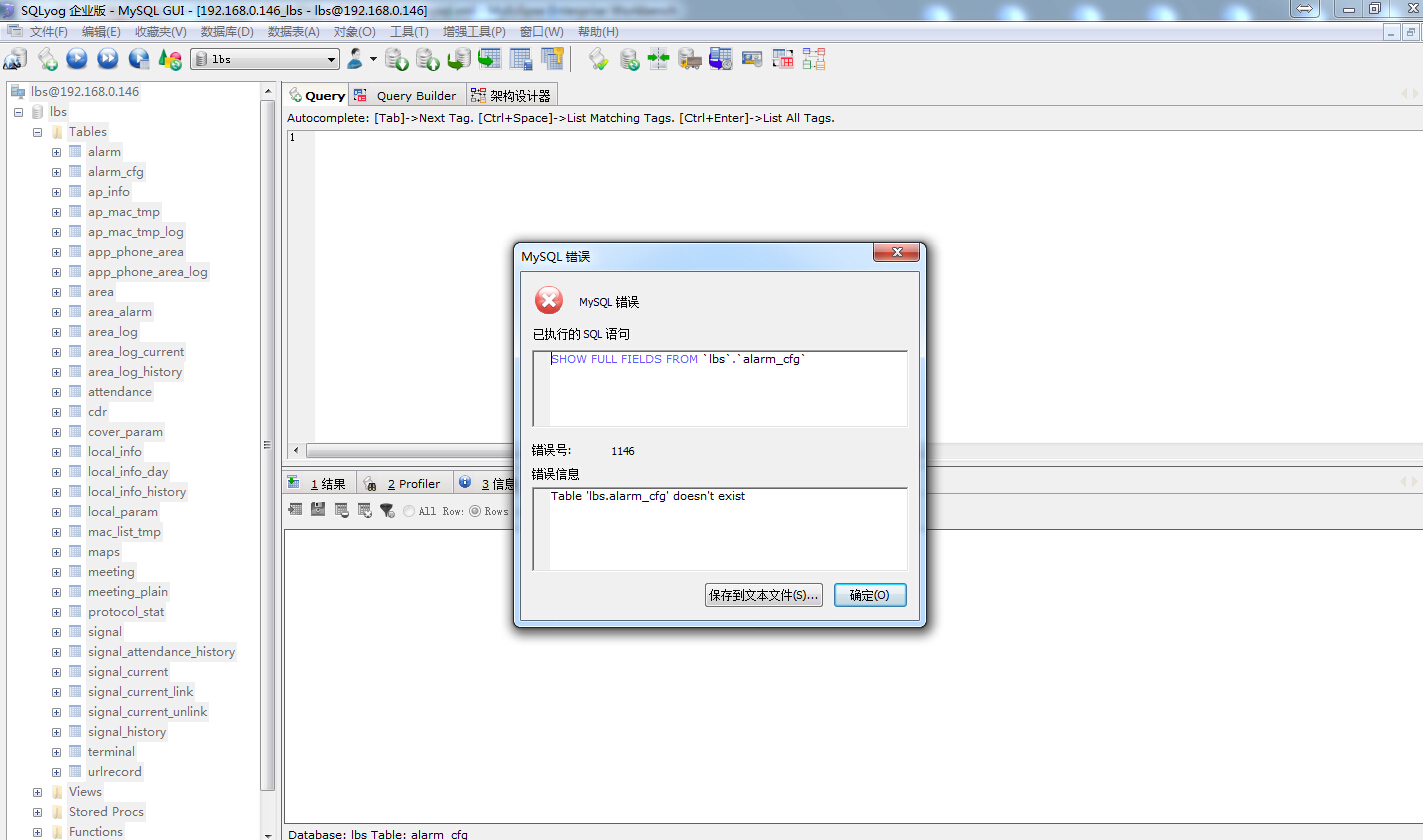
Task: Switch to the 架构设计器 tab
Action: (x=511, y=96)
